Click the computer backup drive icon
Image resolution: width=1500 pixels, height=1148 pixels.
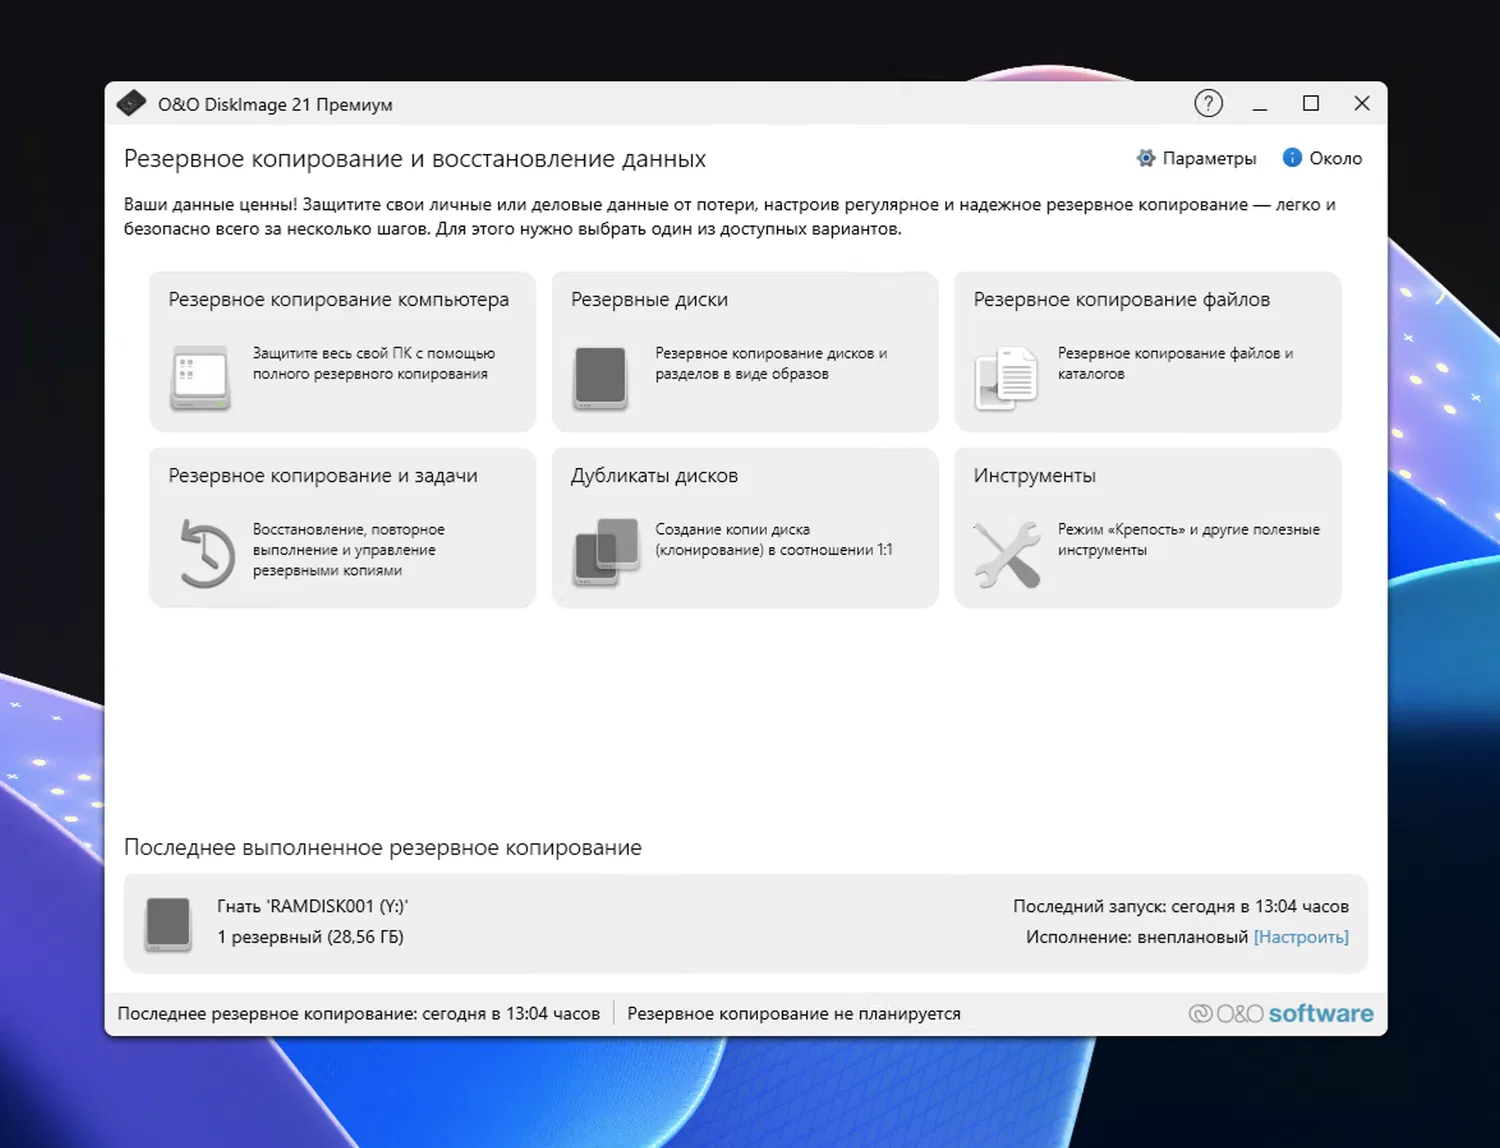coord(200,378)
